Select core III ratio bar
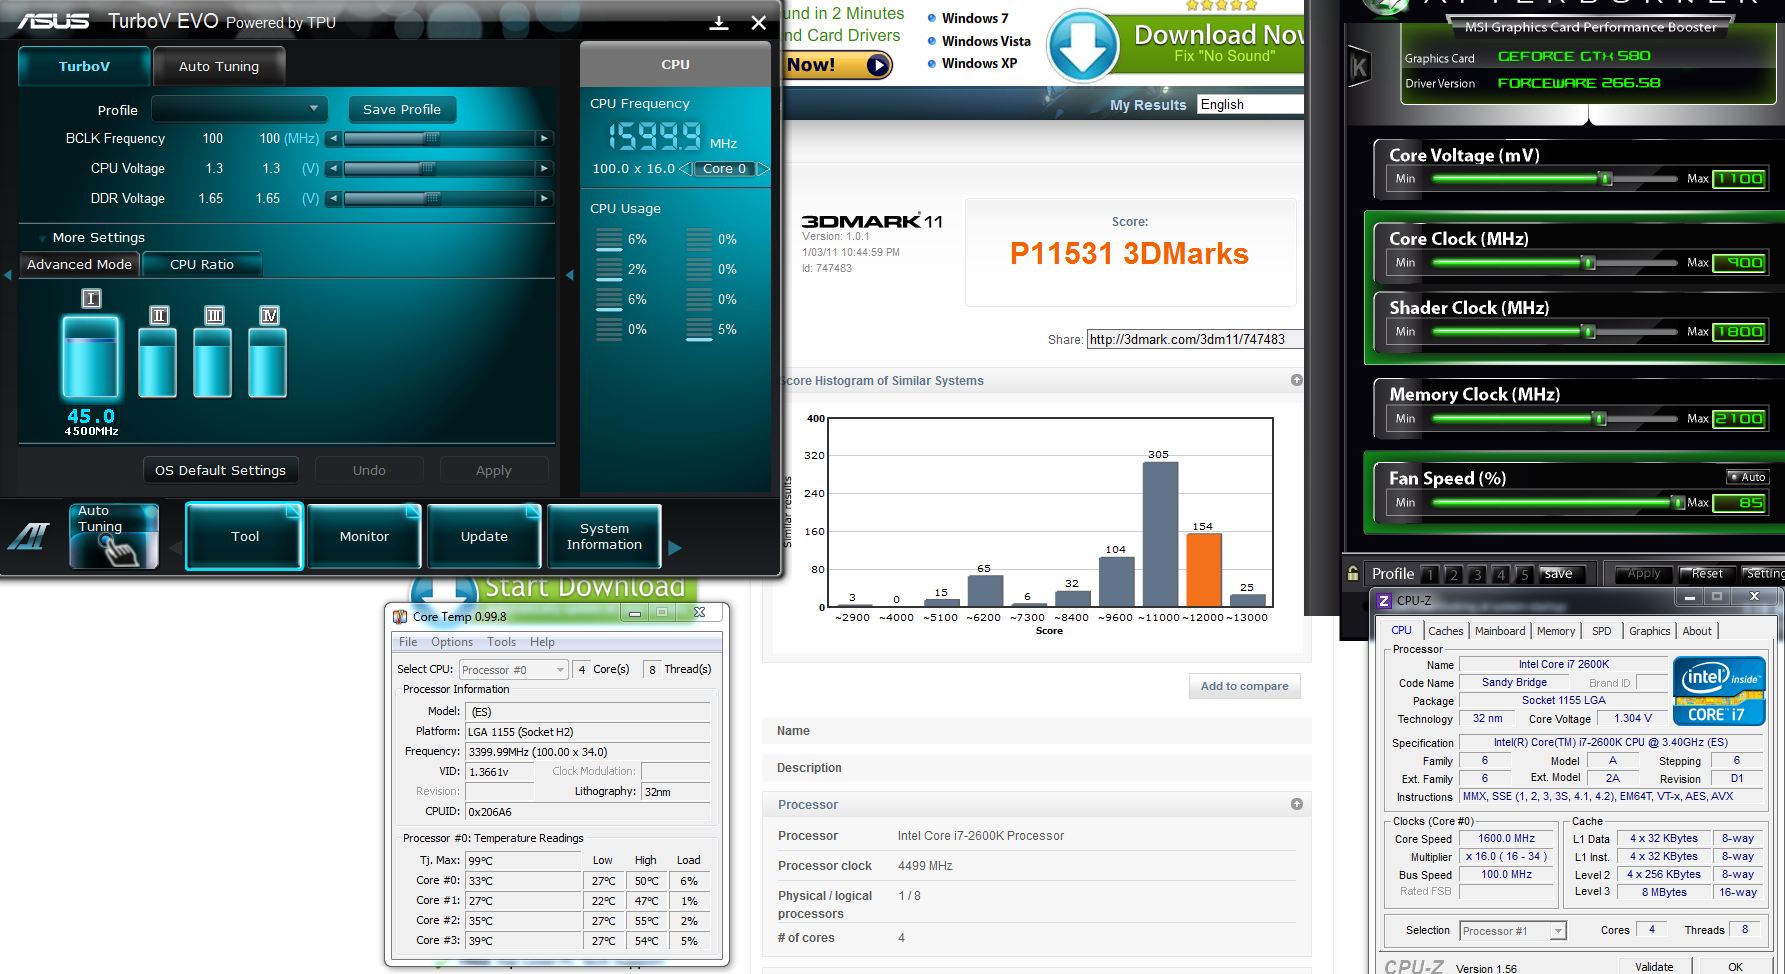Screen dimensions: 1785x974 click(x=213, y=362)
